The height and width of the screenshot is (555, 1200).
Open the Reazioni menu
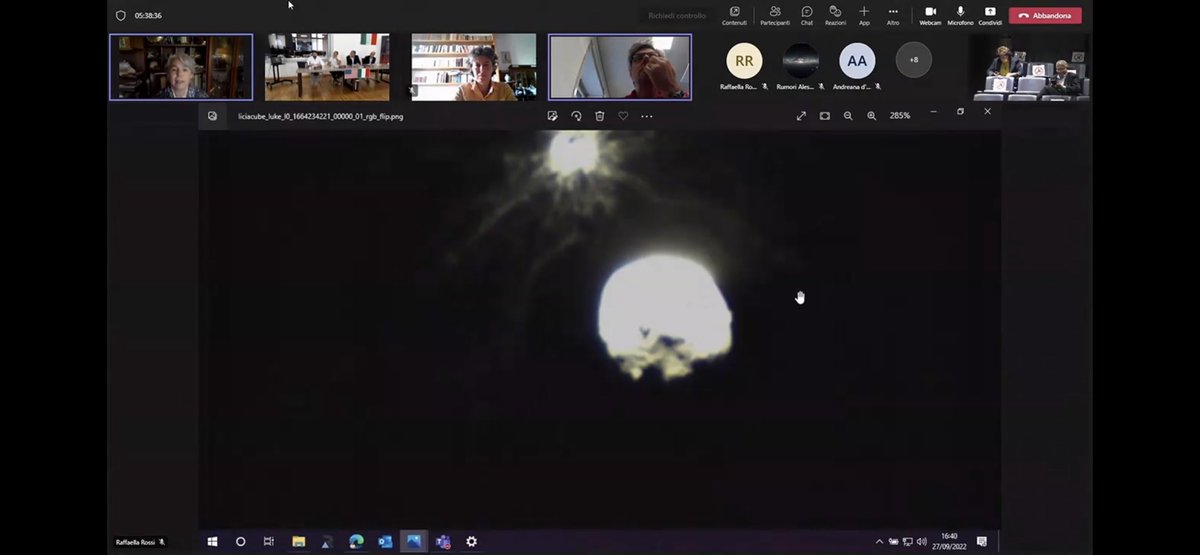(x=835, y=15)
